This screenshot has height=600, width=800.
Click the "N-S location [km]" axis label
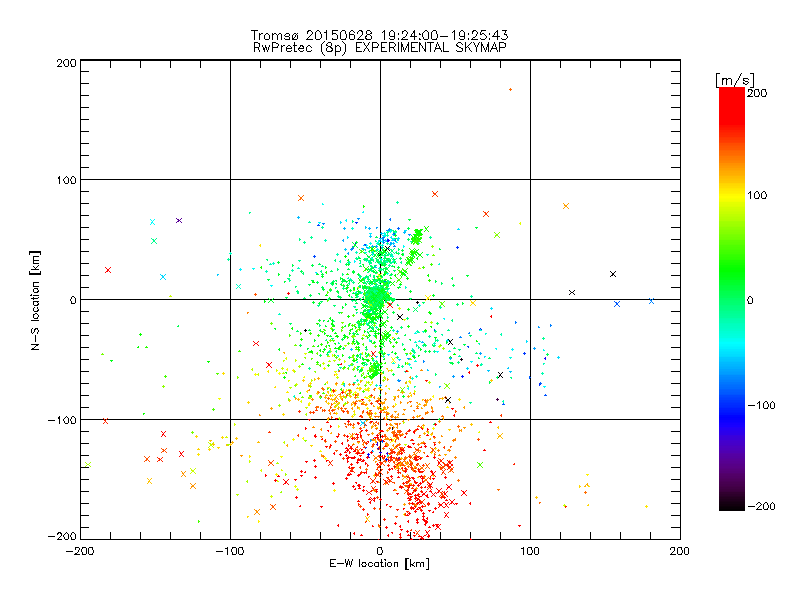click(35, 300)
